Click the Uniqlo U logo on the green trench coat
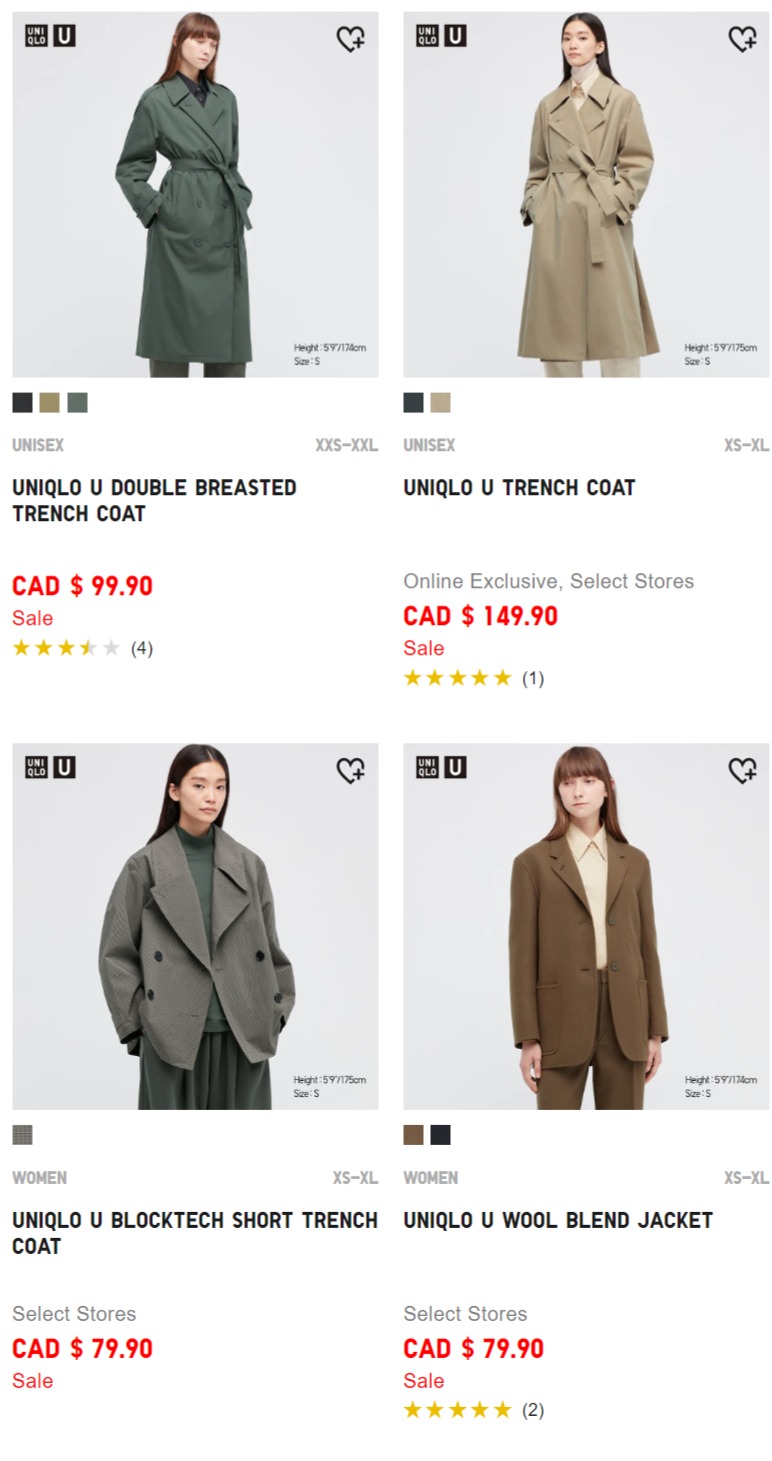 point(50,36)
